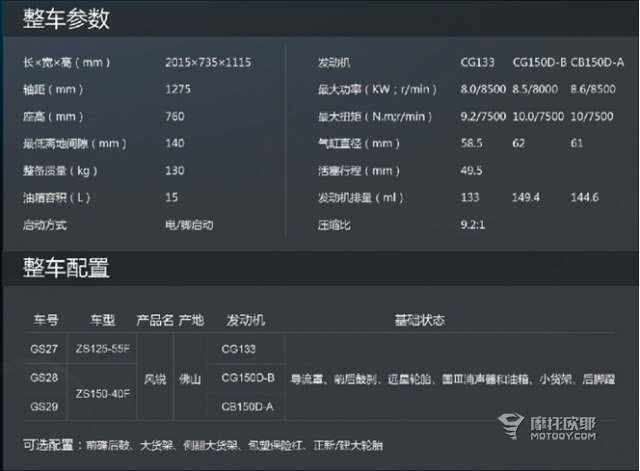Click the cylinder bore value 58.5
Image resolution: width=640 pixels, height=471 pixels.
click(471, 143)
